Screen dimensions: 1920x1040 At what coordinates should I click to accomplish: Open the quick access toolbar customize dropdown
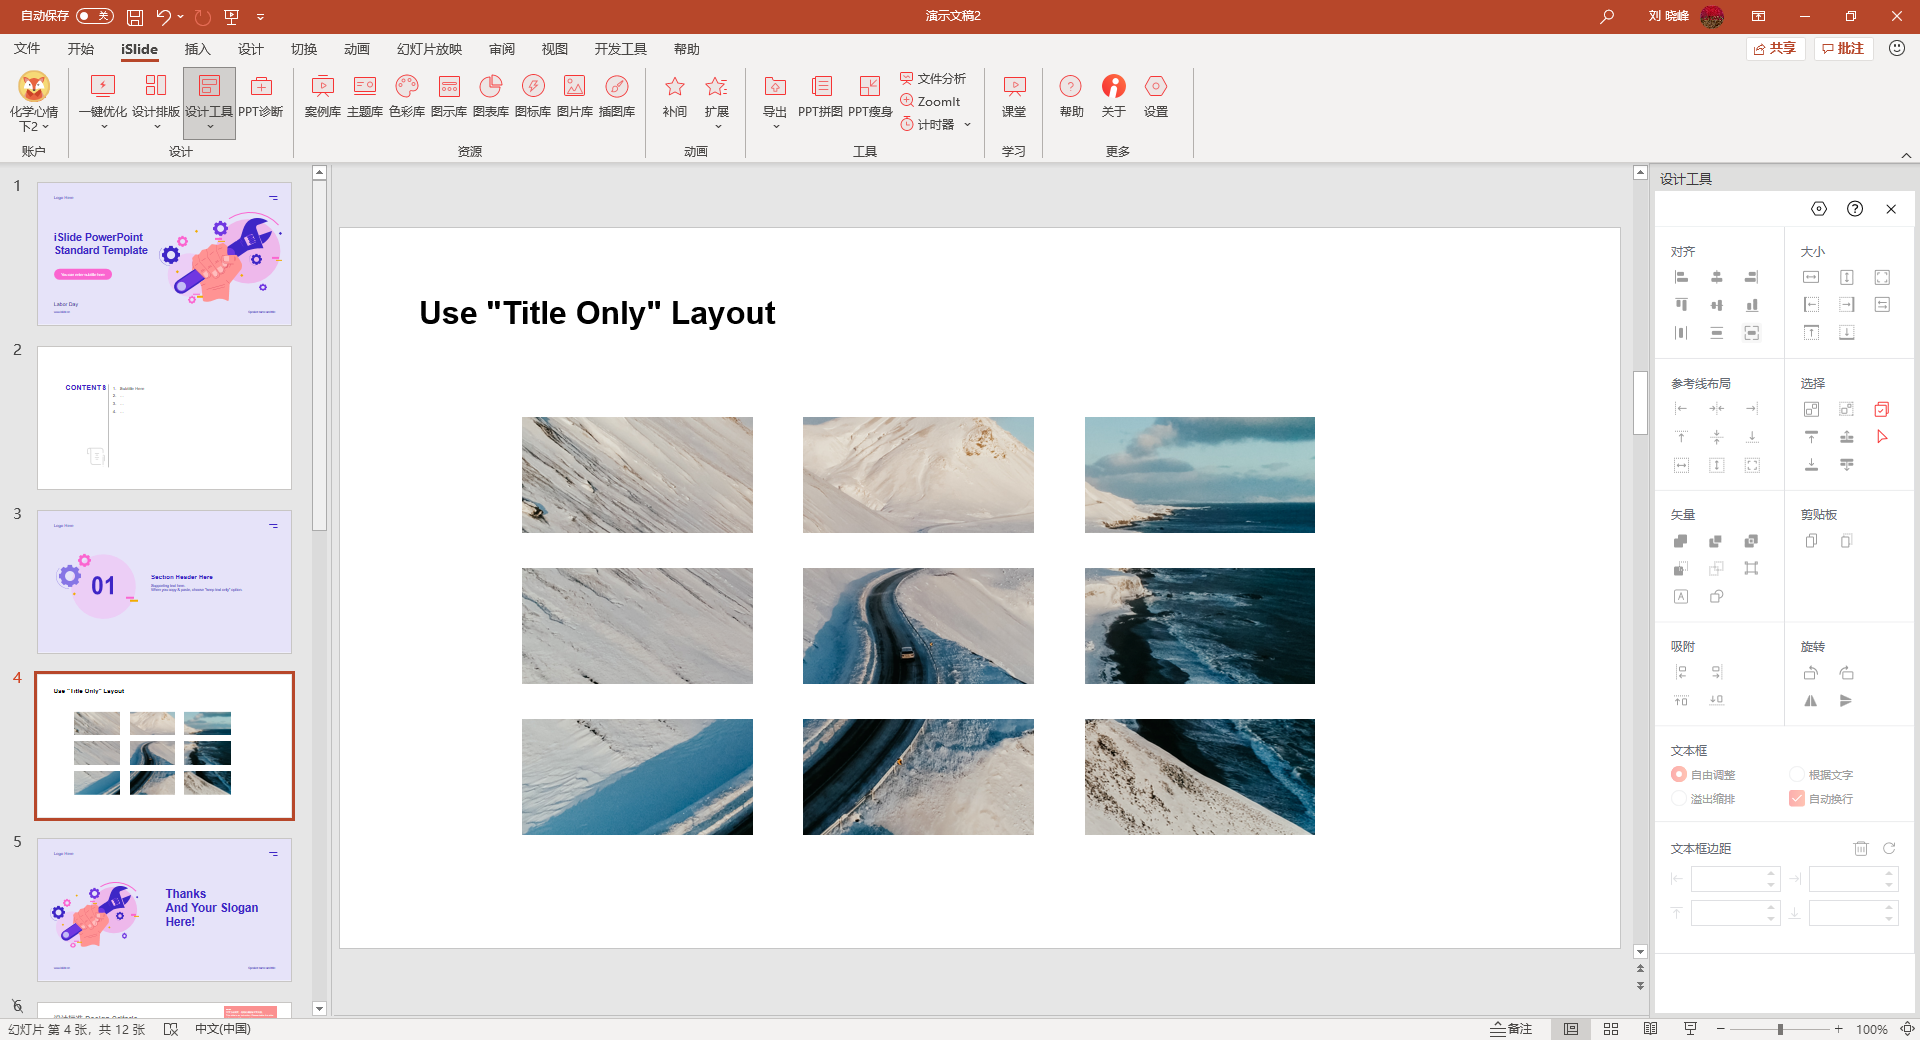pos(260,17)
